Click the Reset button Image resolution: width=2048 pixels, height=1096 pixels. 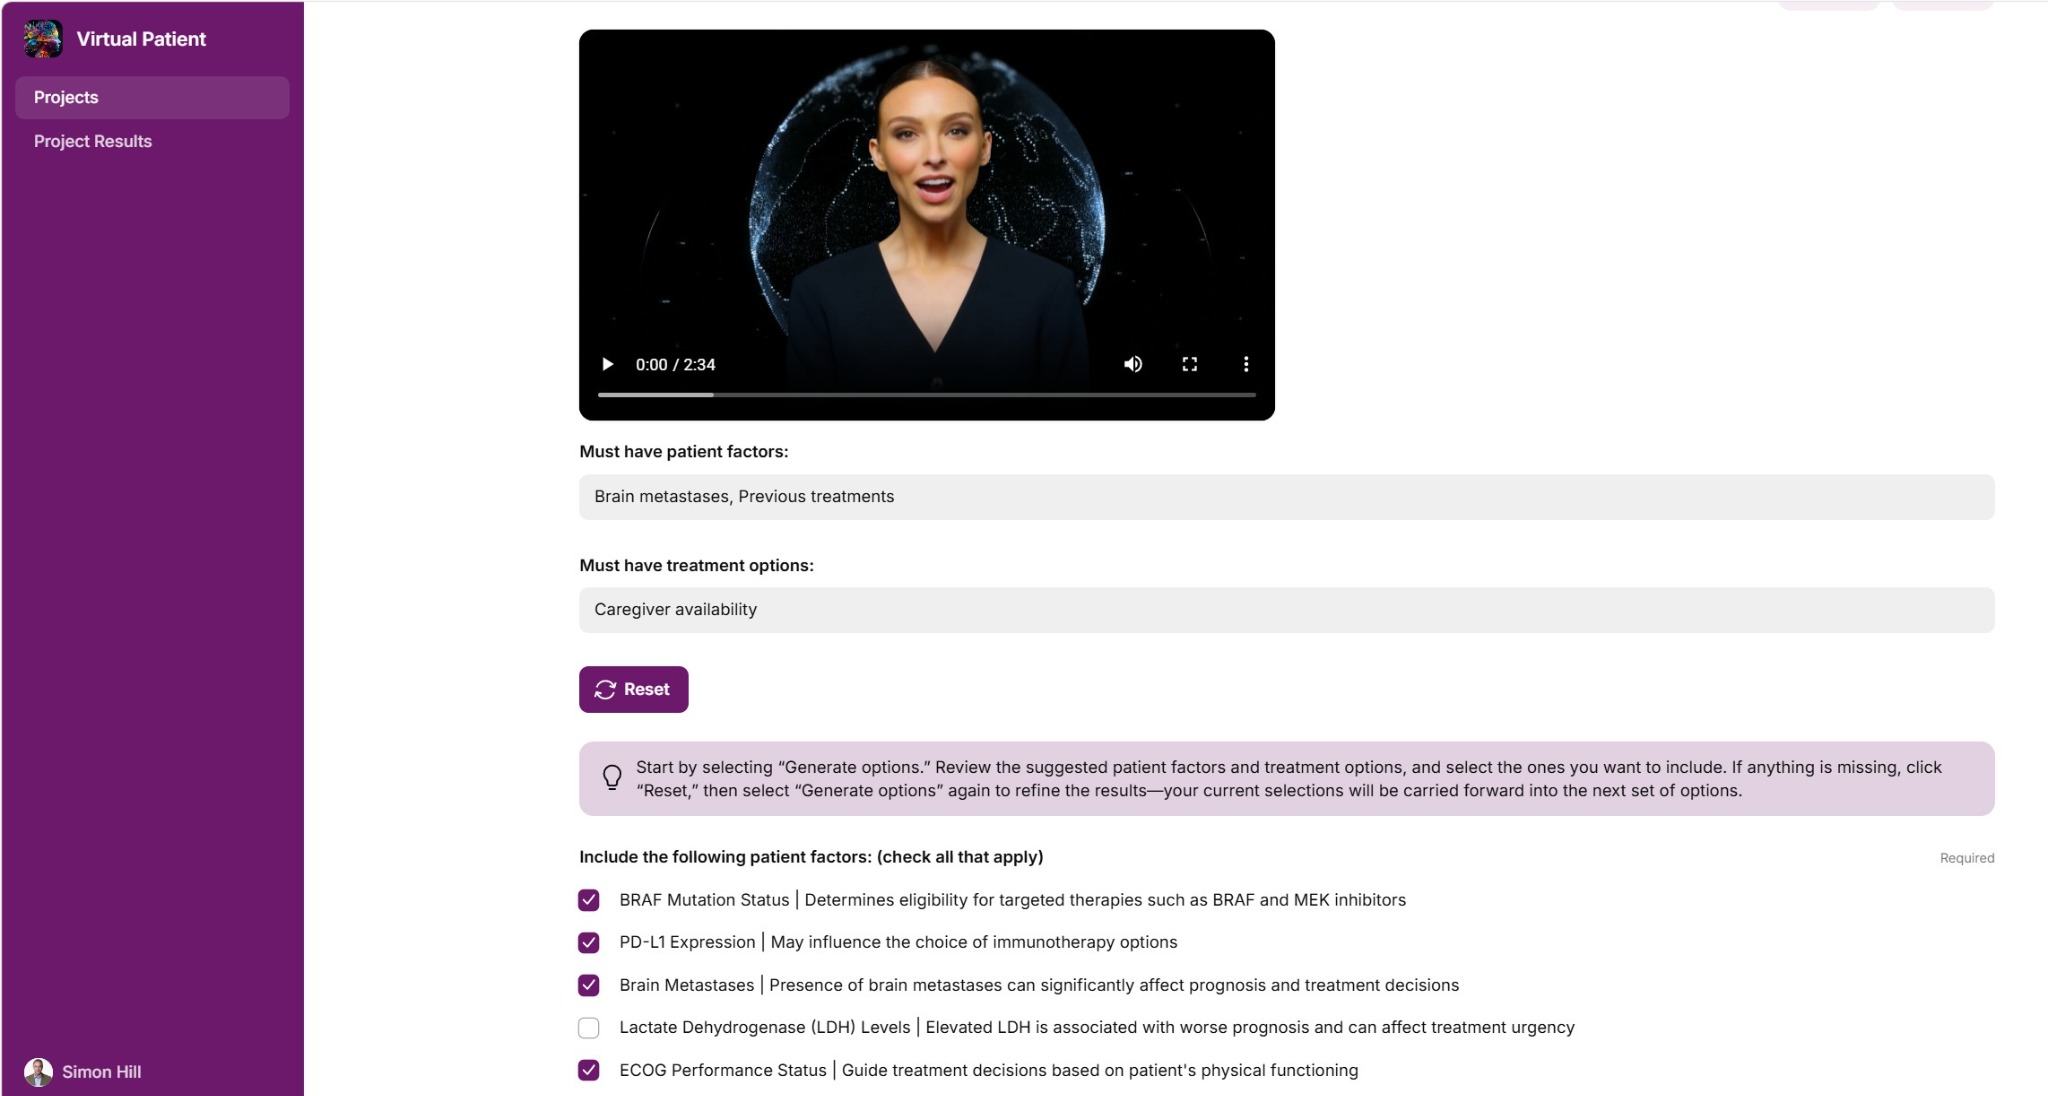pyautogui.click(x=633, y=689)
